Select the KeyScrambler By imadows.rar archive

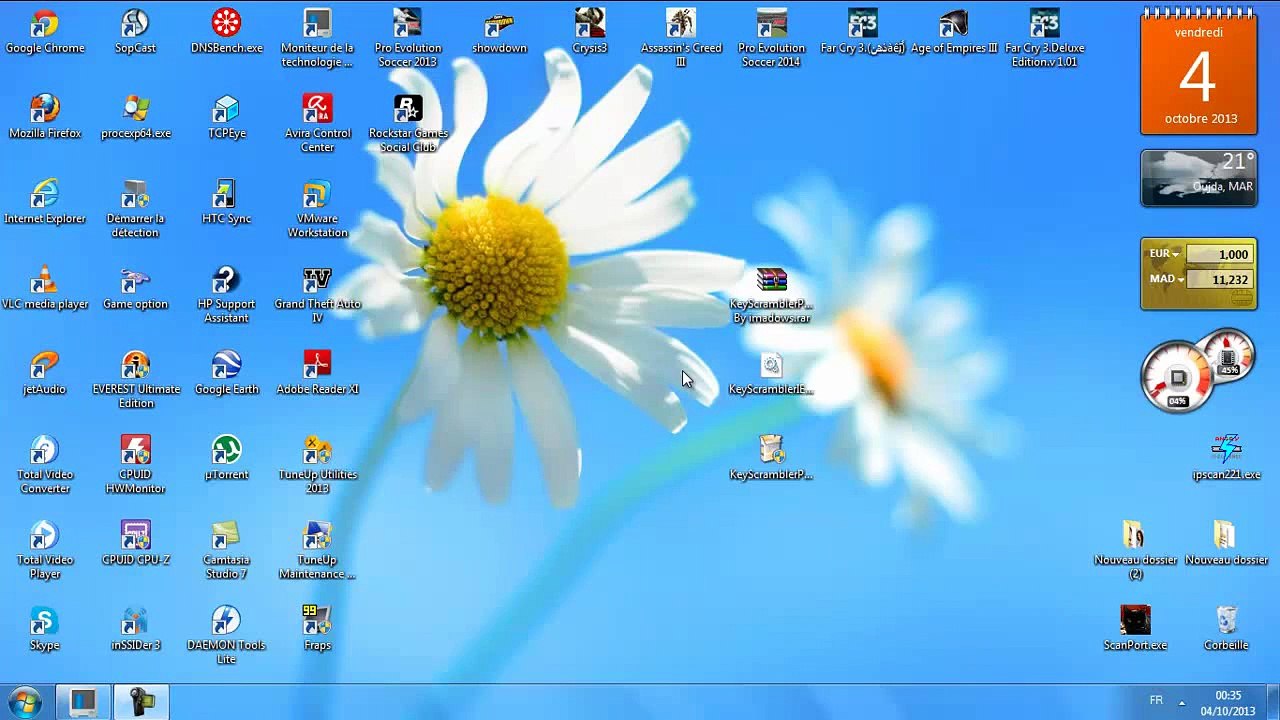click(771, 294)
